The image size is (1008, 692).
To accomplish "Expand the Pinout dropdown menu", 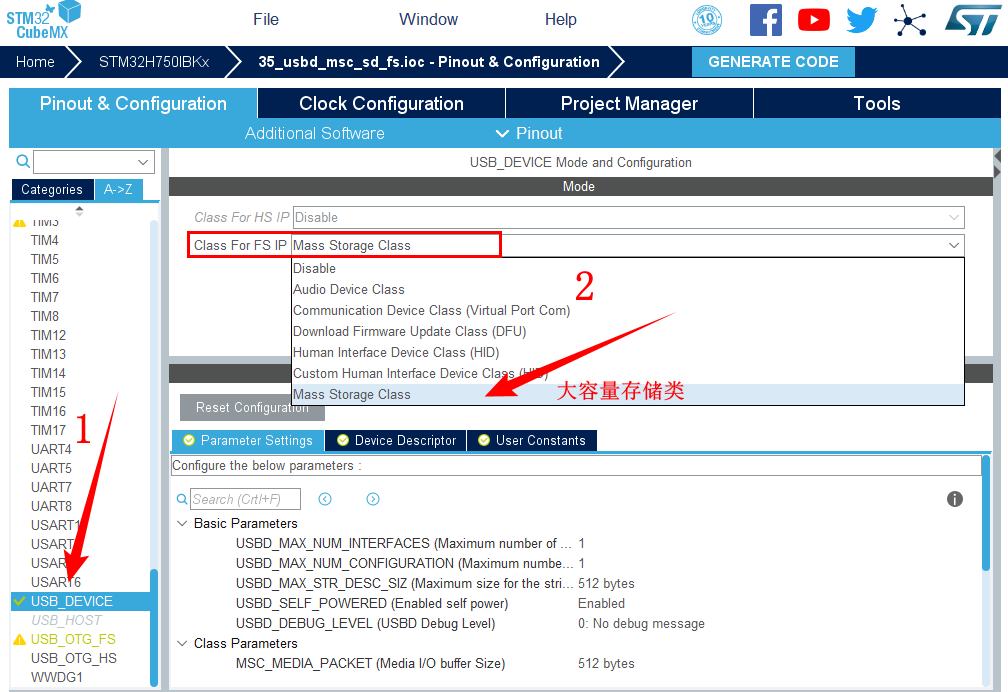I will click(529, 134).
